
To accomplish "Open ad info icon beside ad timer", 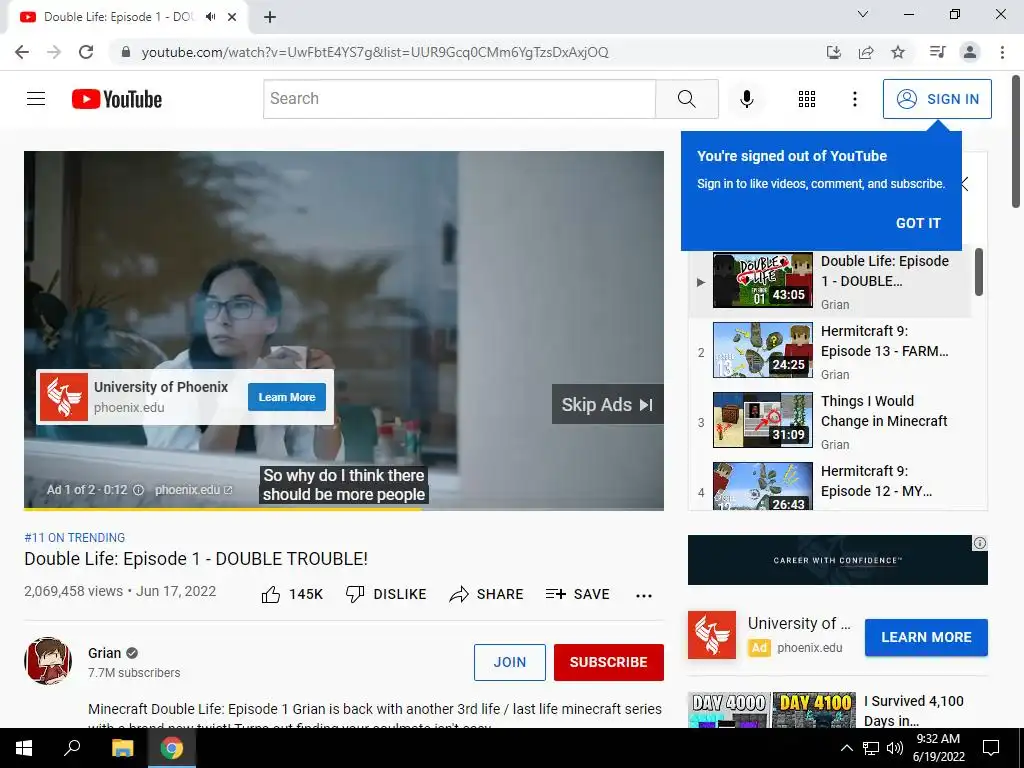I will (138, 490).
